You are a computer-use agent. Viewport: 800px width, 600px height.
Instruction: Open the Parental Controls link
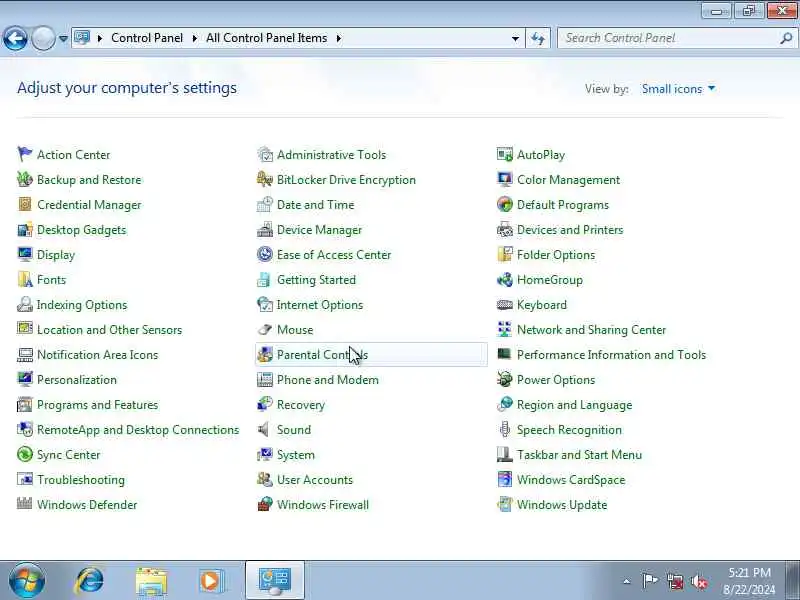(x=322, y=355)
